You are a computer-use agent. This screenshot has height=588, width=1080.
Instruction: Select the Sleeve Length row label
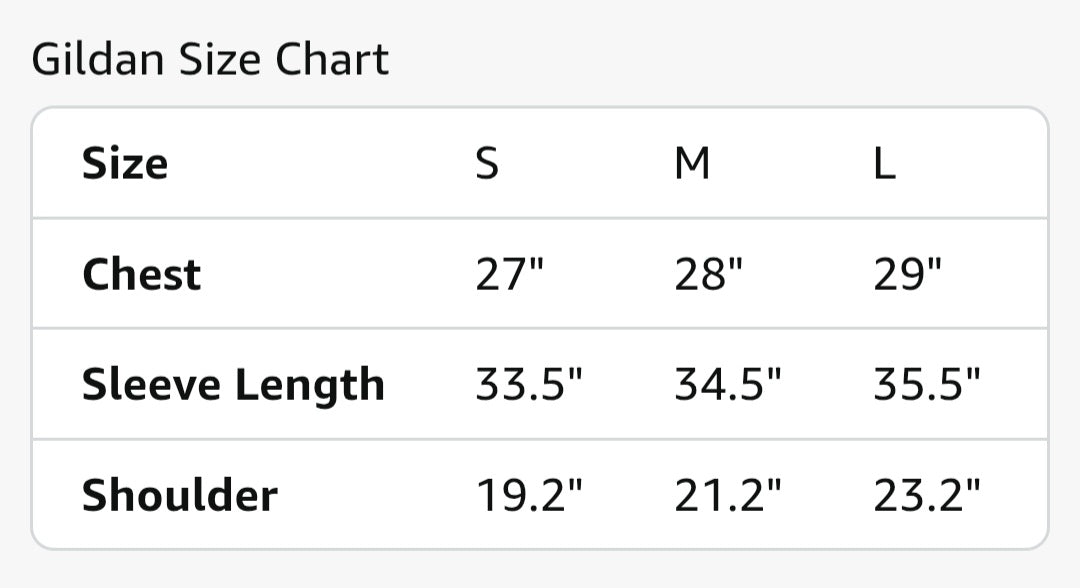233,385
